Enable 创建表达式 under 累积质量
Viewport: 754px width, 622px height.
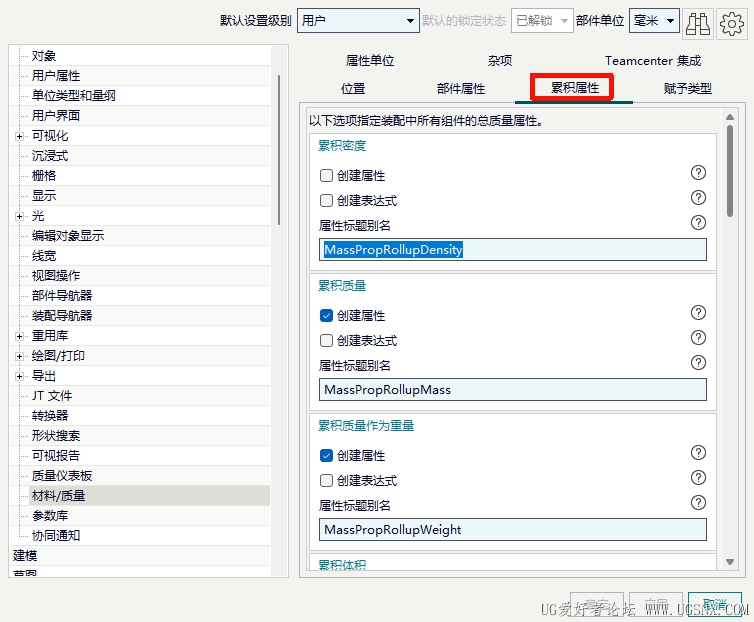pos(326,341)
